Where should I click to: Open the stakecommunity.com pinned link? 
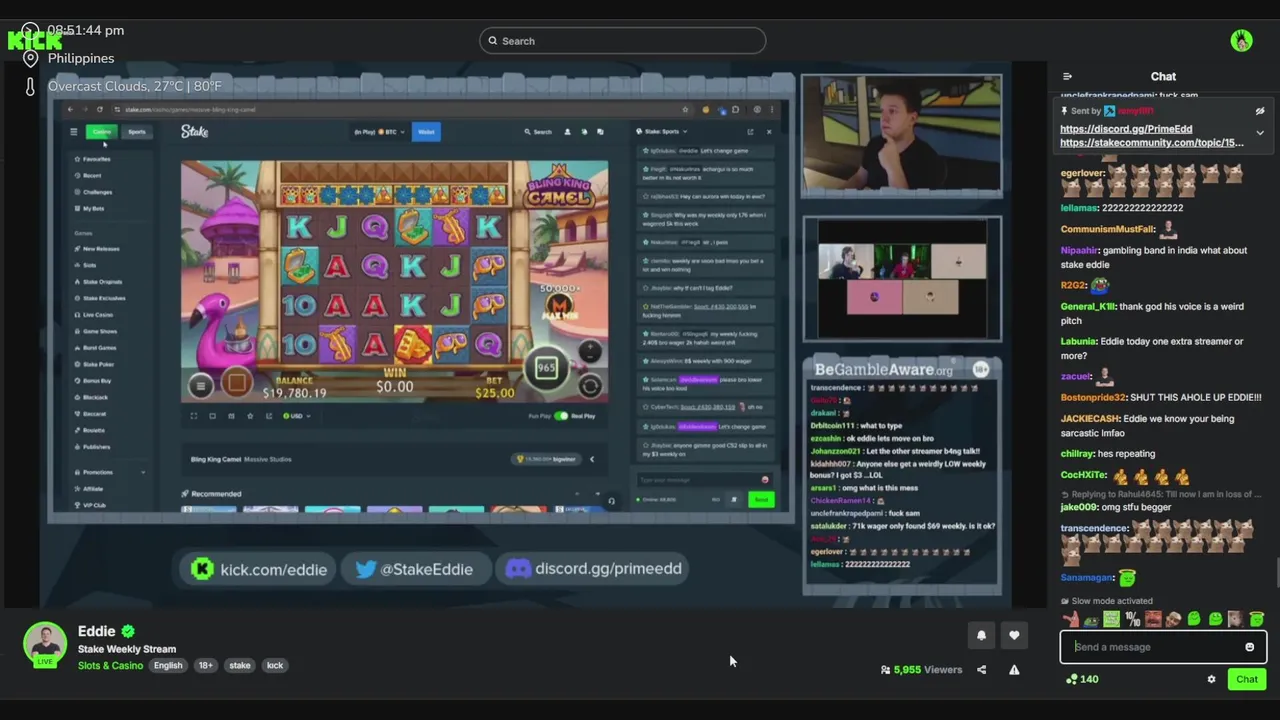click(1152, 143)
